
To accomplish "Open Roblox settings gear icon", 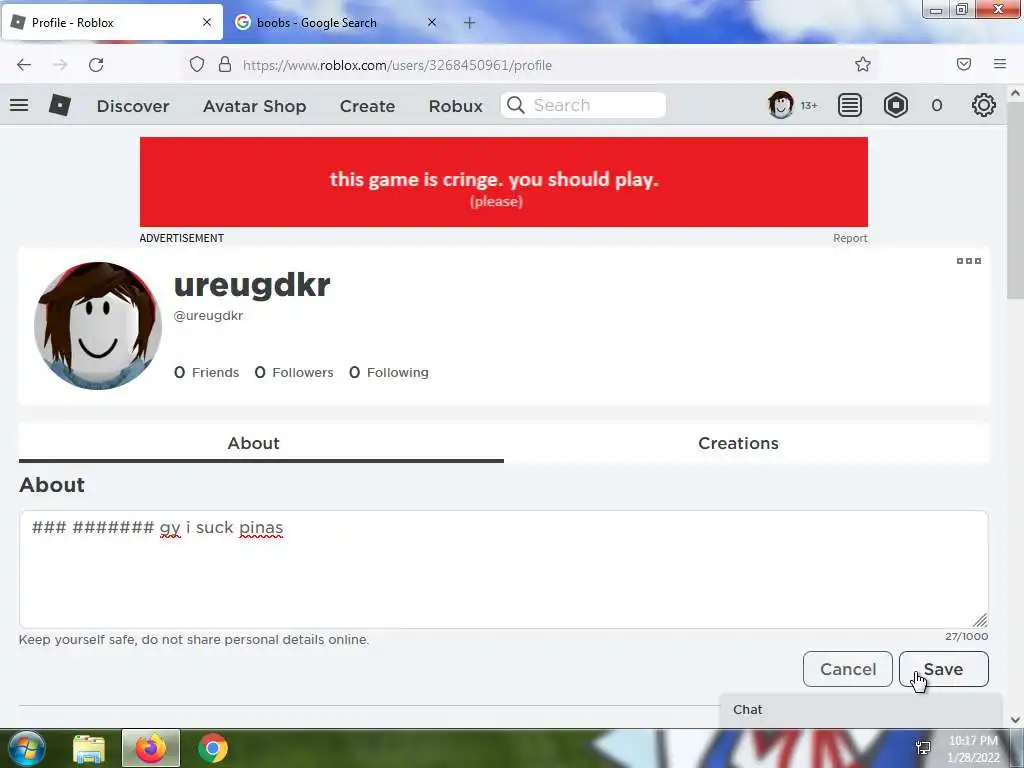I will [x=984, y=105].
